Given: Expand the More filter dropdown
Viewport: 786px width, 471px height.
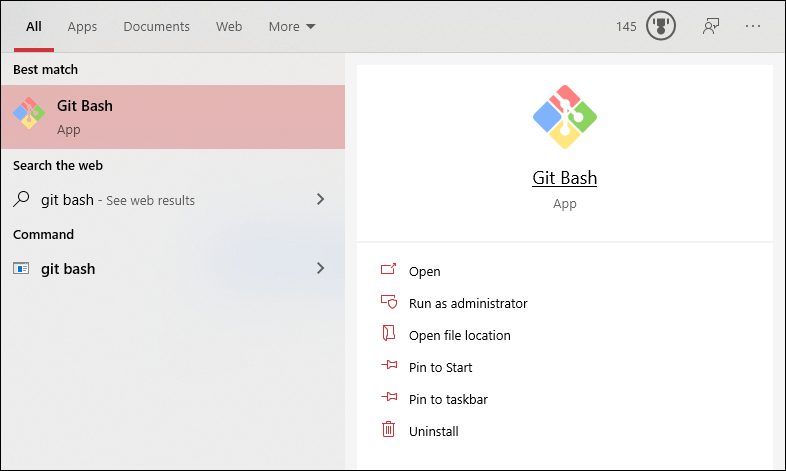Looking at the screenshot, I should coord(292,27).
